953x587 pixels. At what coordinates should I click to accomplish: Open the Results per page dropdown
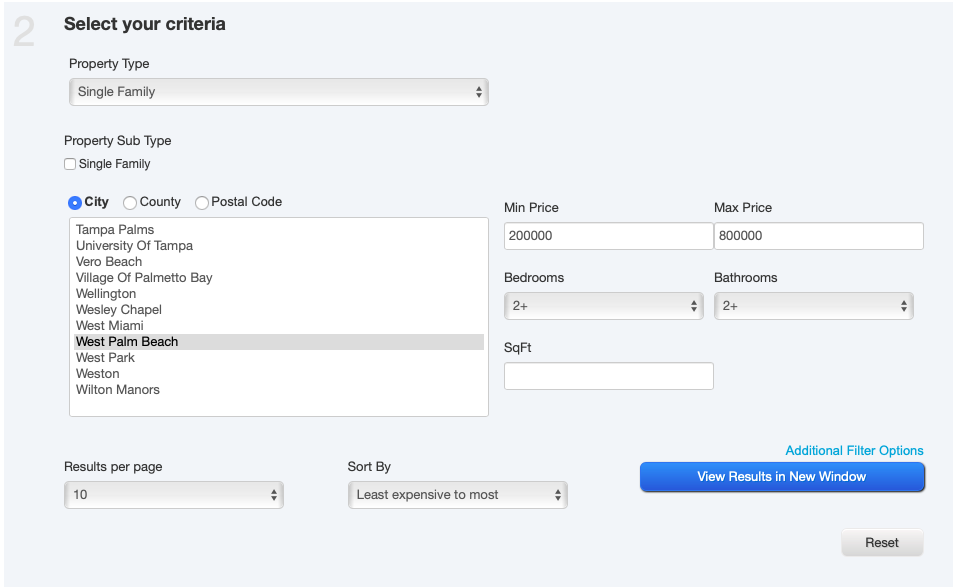tap(173, 494)
